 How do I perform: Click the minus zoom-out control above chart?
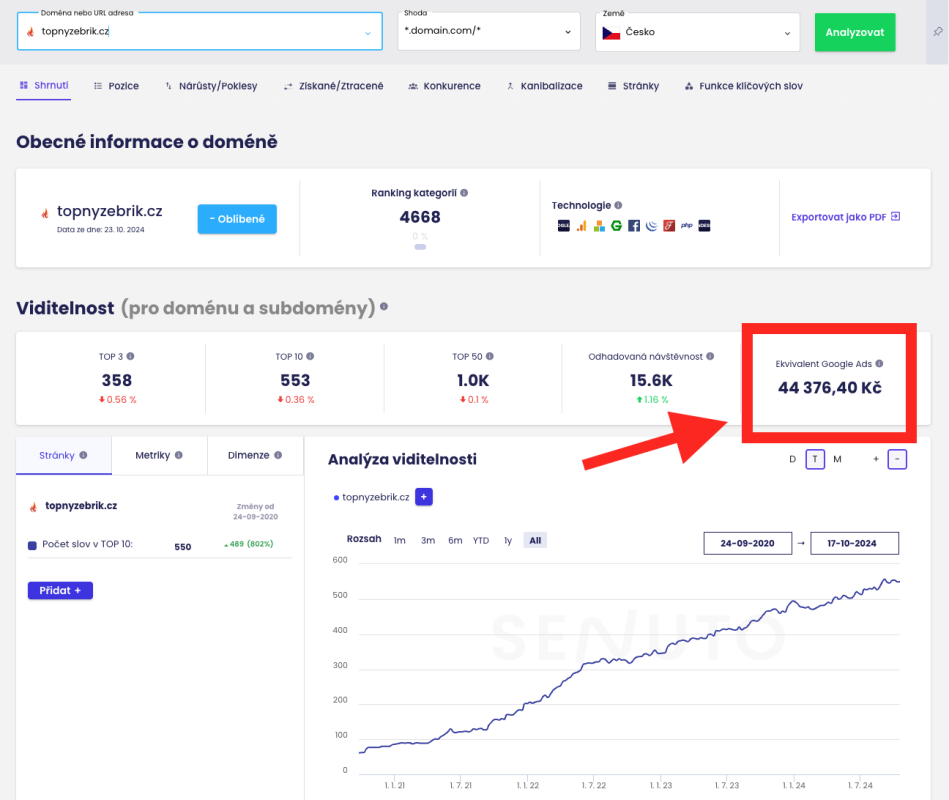[897, 459]
